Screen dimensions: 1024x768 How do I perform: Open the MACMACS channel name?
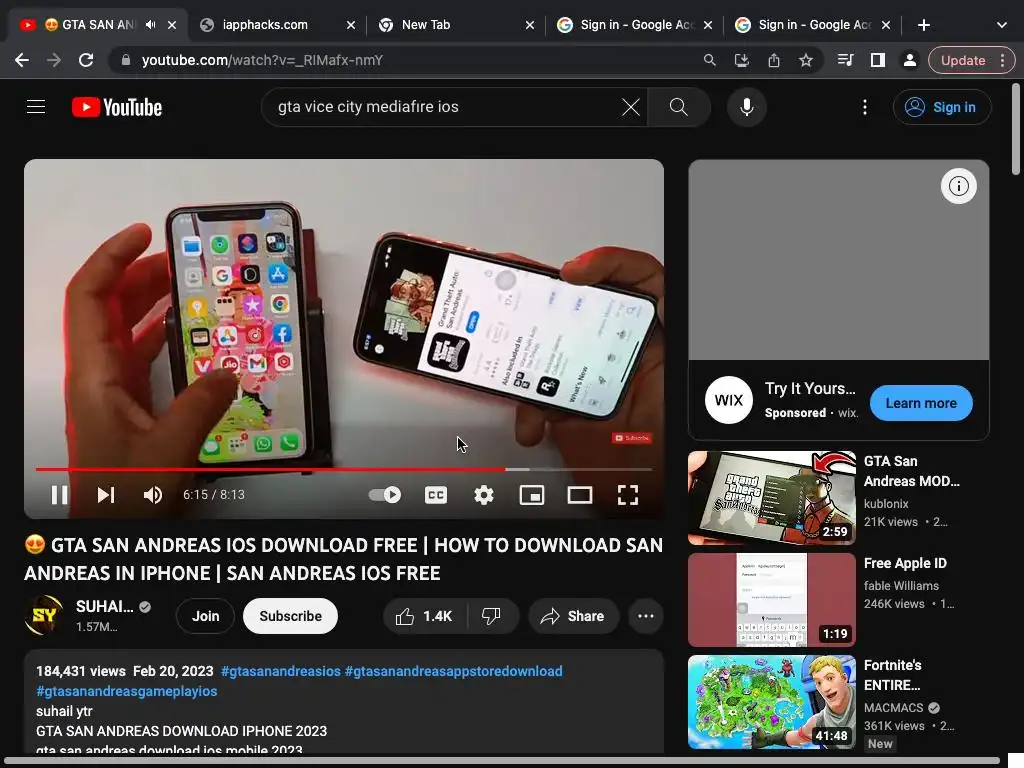pos(893,707)
